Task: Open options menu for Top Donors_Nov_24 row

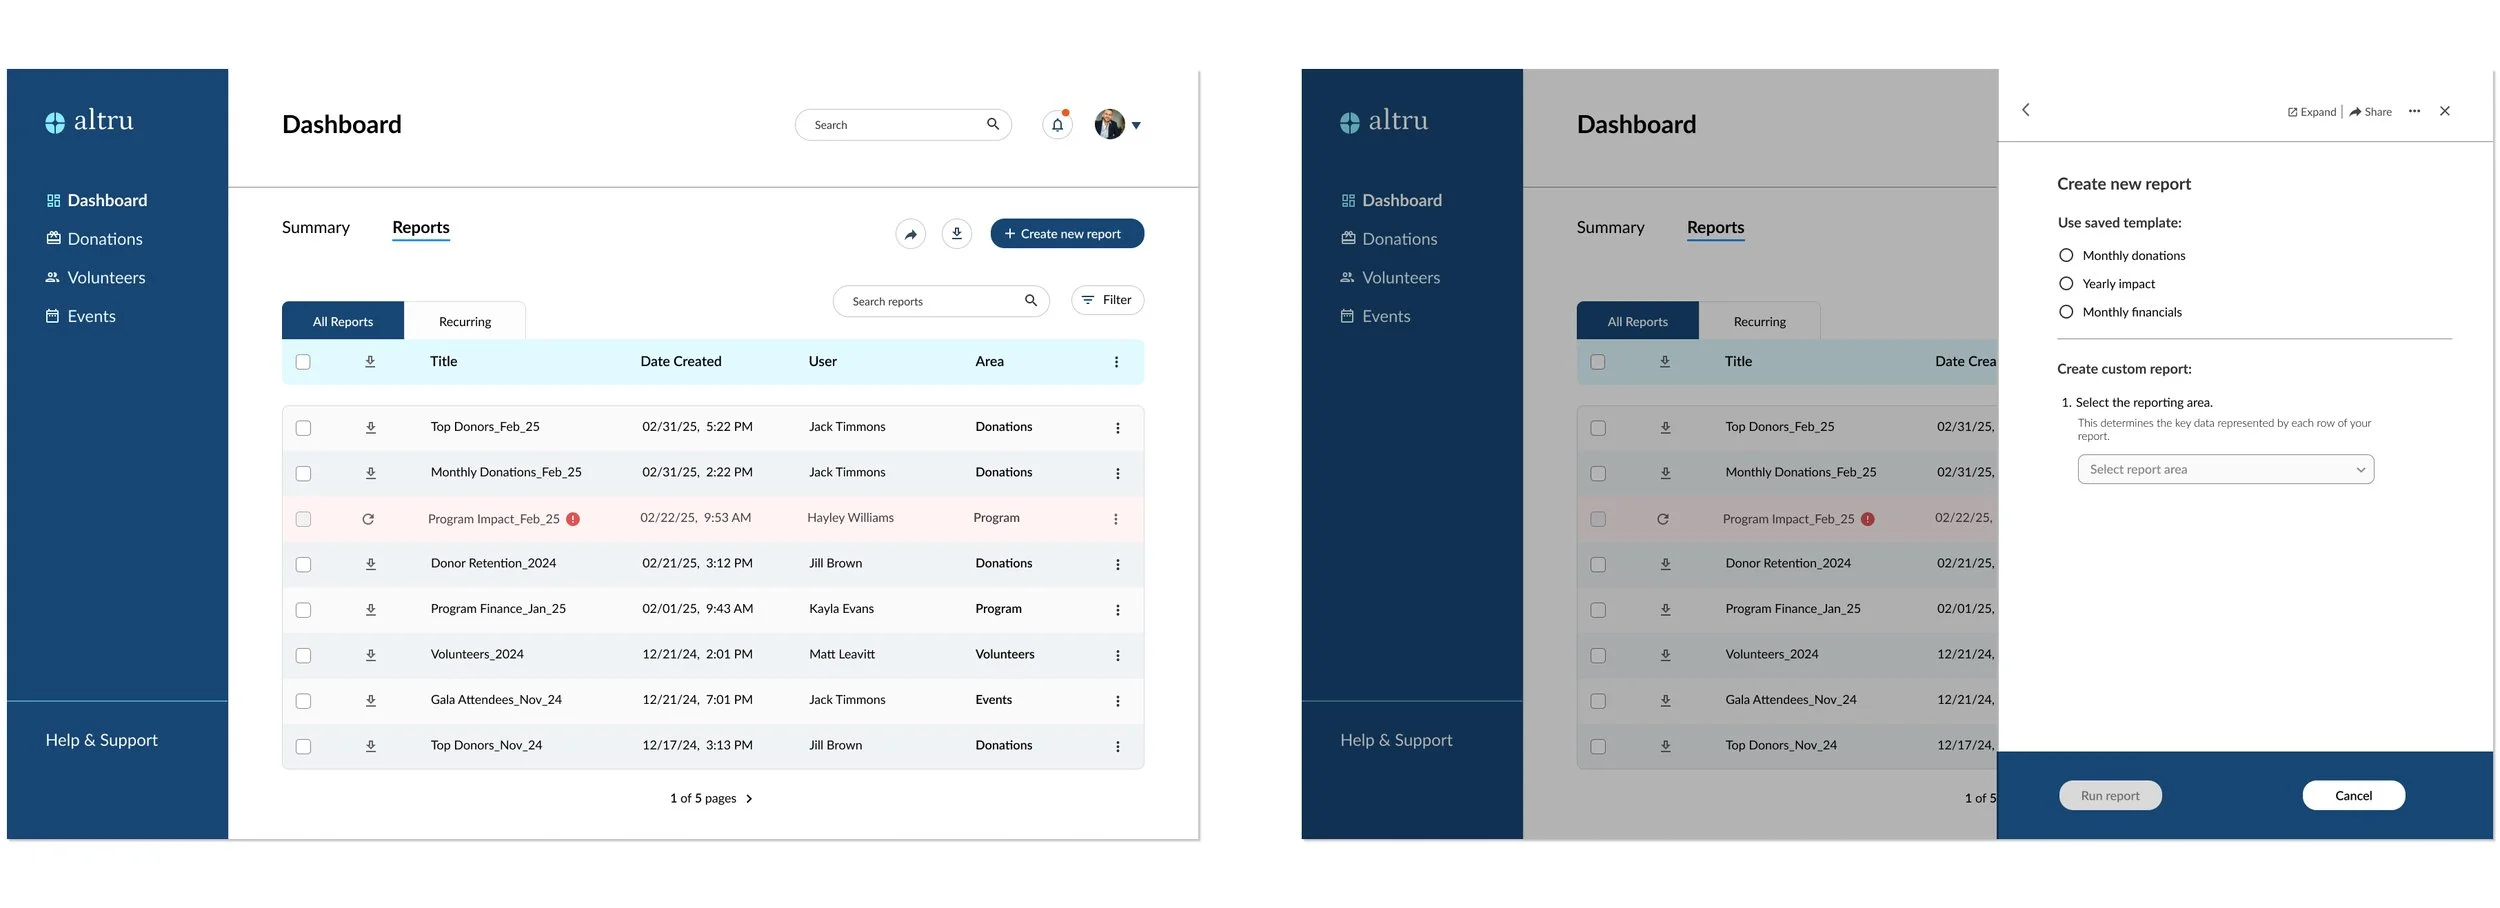Action: (1117, 746)
